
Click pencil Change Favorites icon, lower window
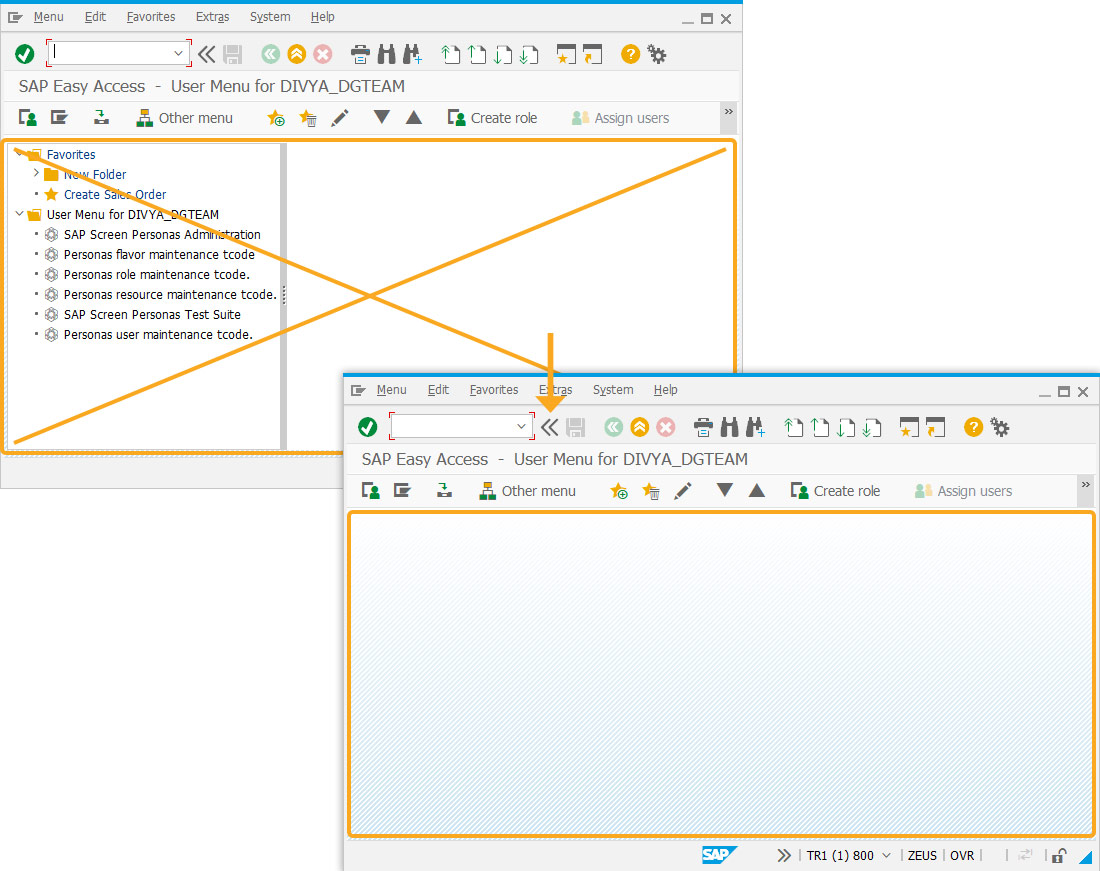pos(683,491)
